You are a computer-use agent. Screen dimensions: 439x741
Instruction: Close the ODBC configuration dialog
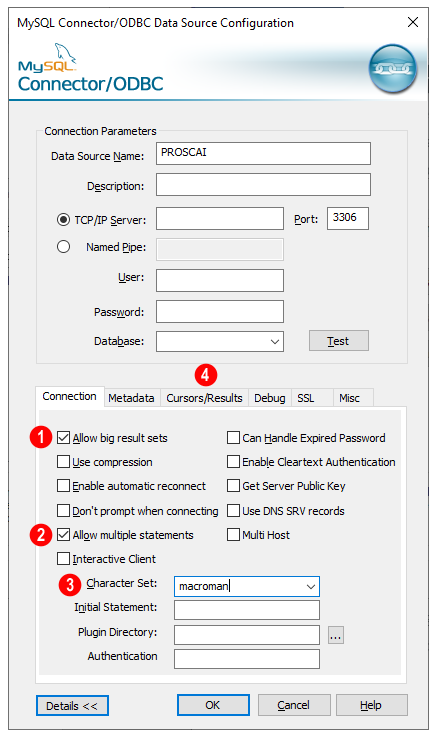(413, 22)
